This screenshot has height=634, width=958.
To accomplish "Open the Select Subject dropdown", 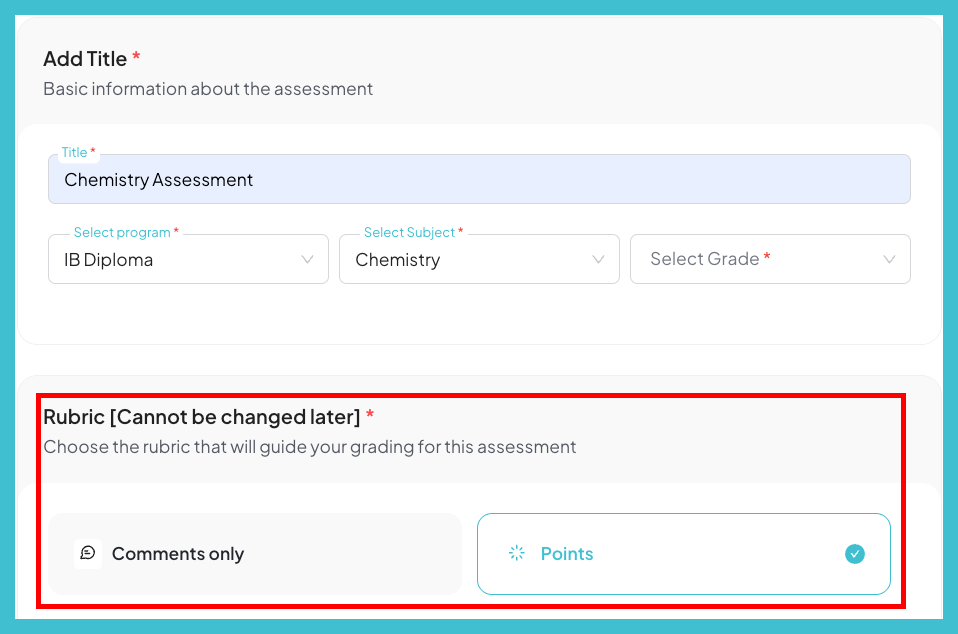I will 479,259.
